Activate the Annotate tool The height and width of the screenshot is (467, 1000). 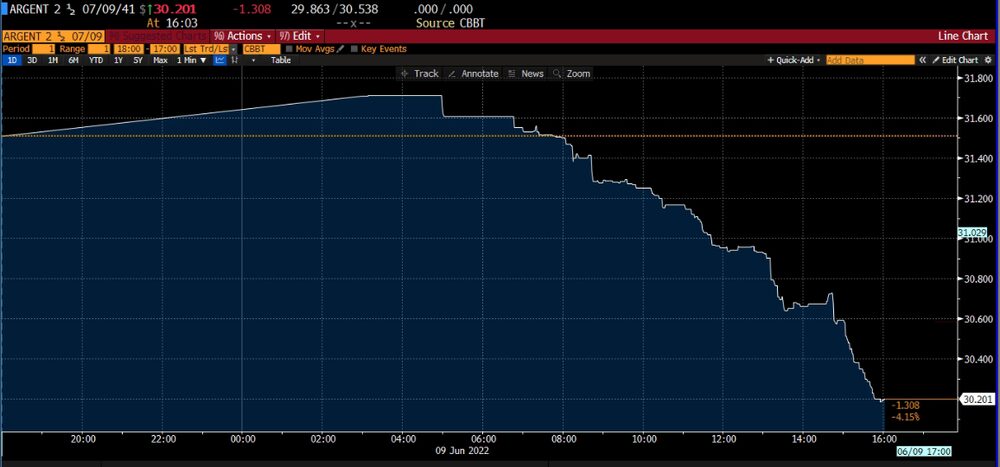pos(473,74)
